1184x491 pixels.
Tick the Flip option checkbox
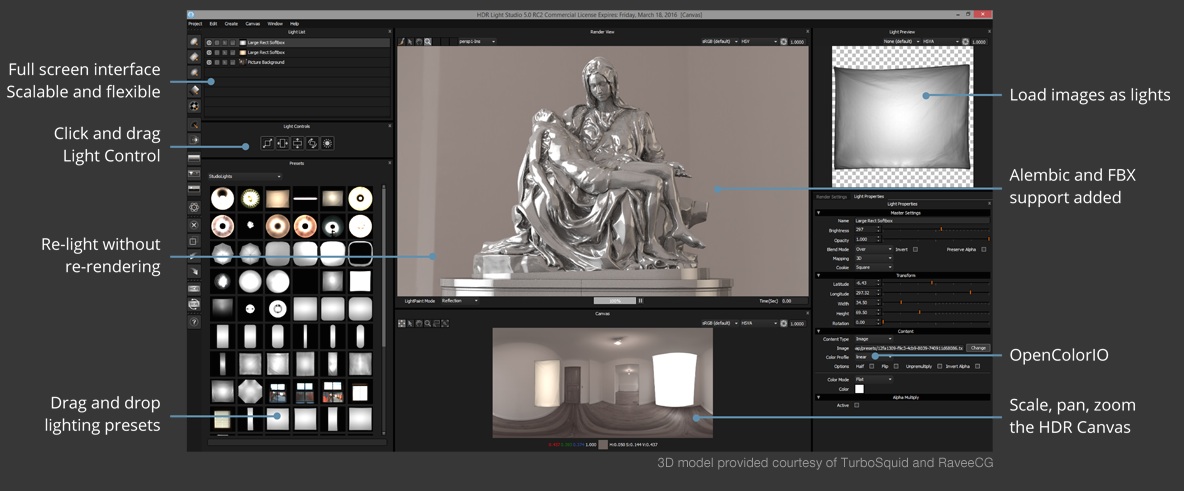pos(896,366)
